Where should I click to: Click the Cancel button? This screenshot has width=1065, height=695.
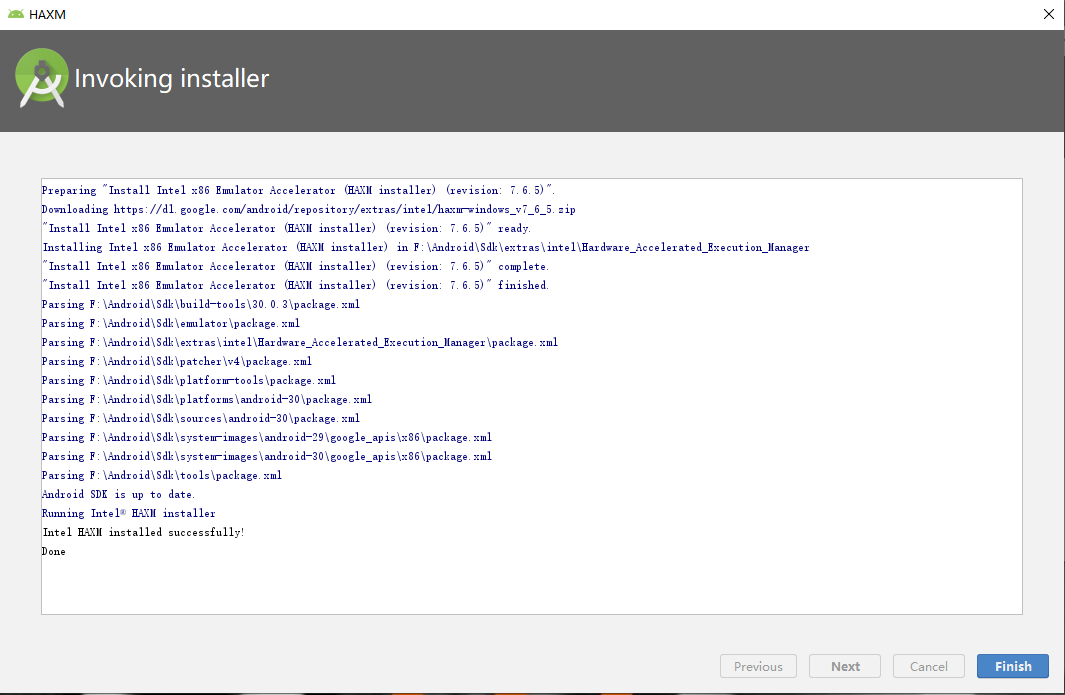tap(928, 666)
